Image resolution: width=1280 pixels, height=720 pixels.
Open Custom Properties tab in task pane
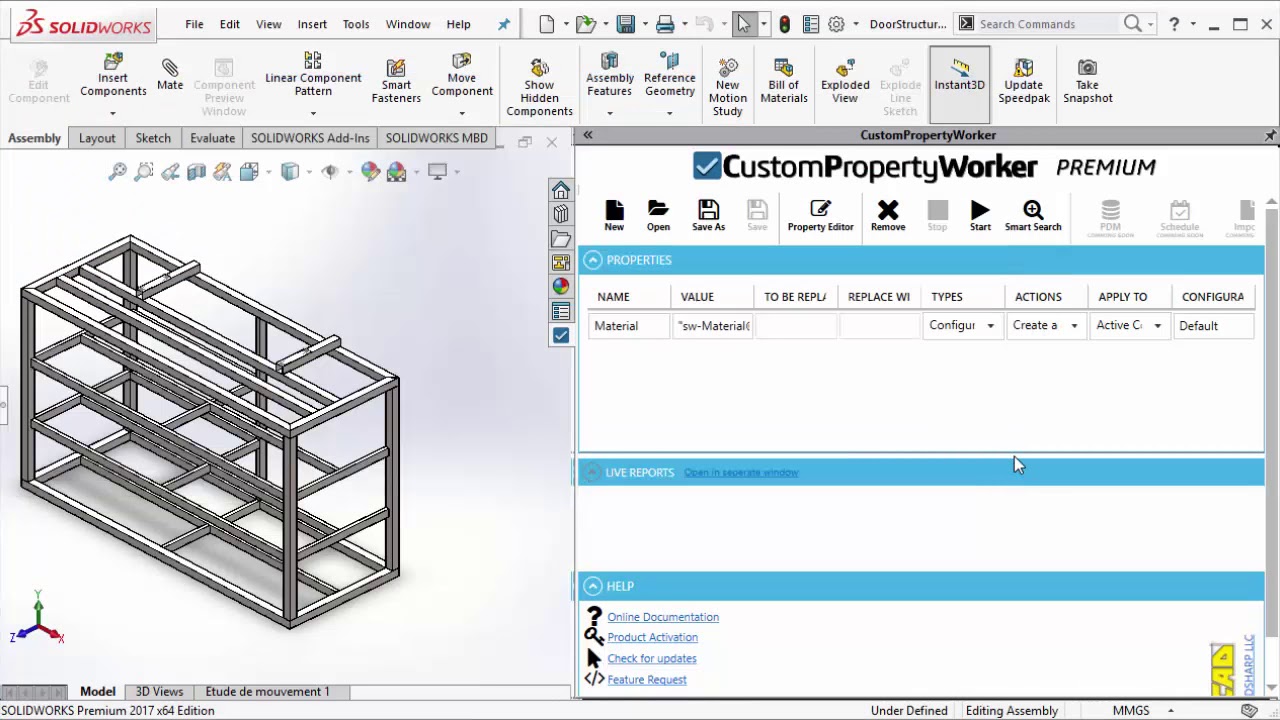[561, 311]
